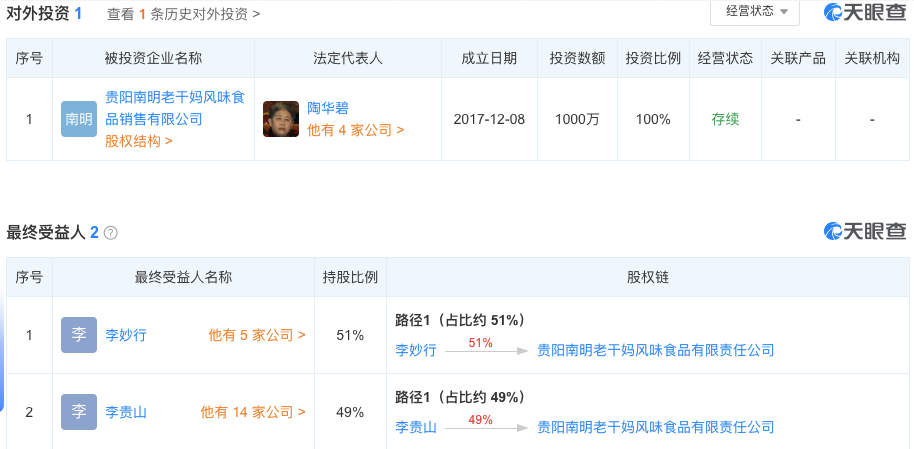
Task: View 陶华碧's 4 other companies
Action: (355, 130)
